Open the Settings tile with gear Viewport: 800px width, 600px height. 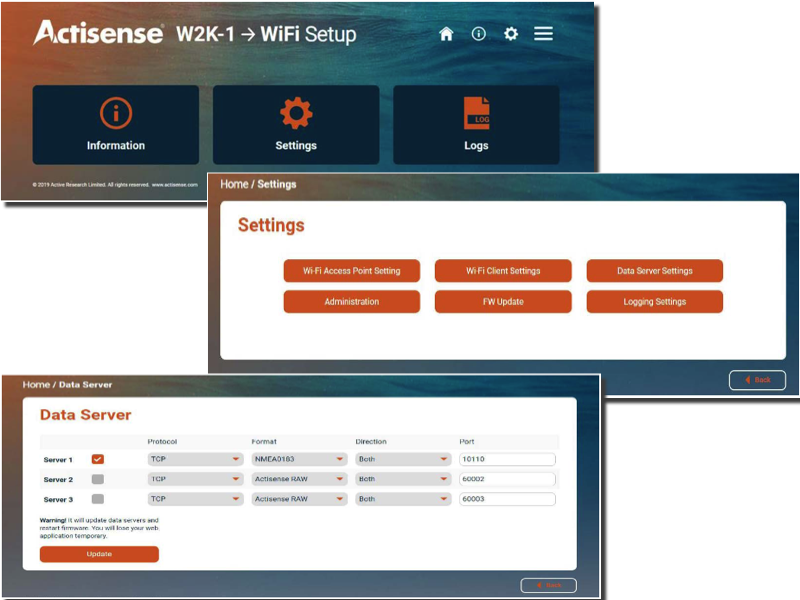pyautogui.click(x=296, y=124)
